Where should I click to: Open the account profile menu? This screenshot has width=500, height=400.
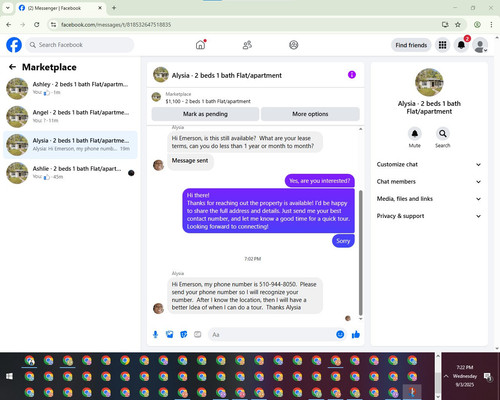point(480,45)
